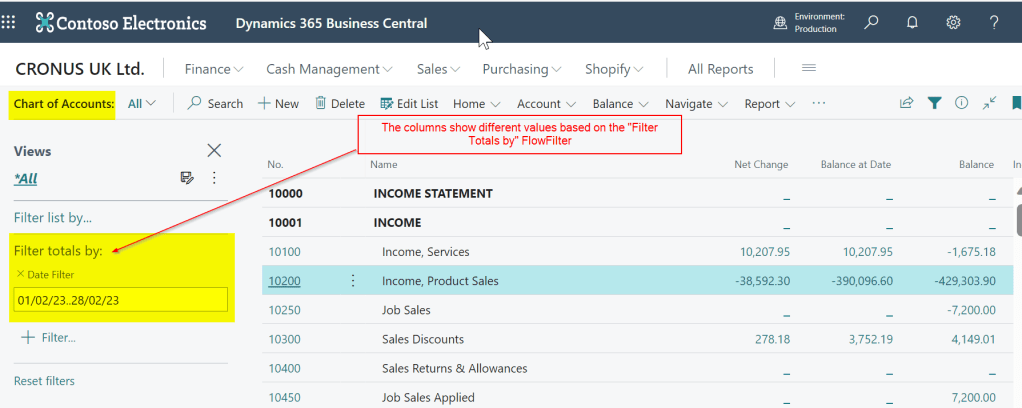
Task: Open row options for Income, Product Sales
Action: (x=352, y=281)
